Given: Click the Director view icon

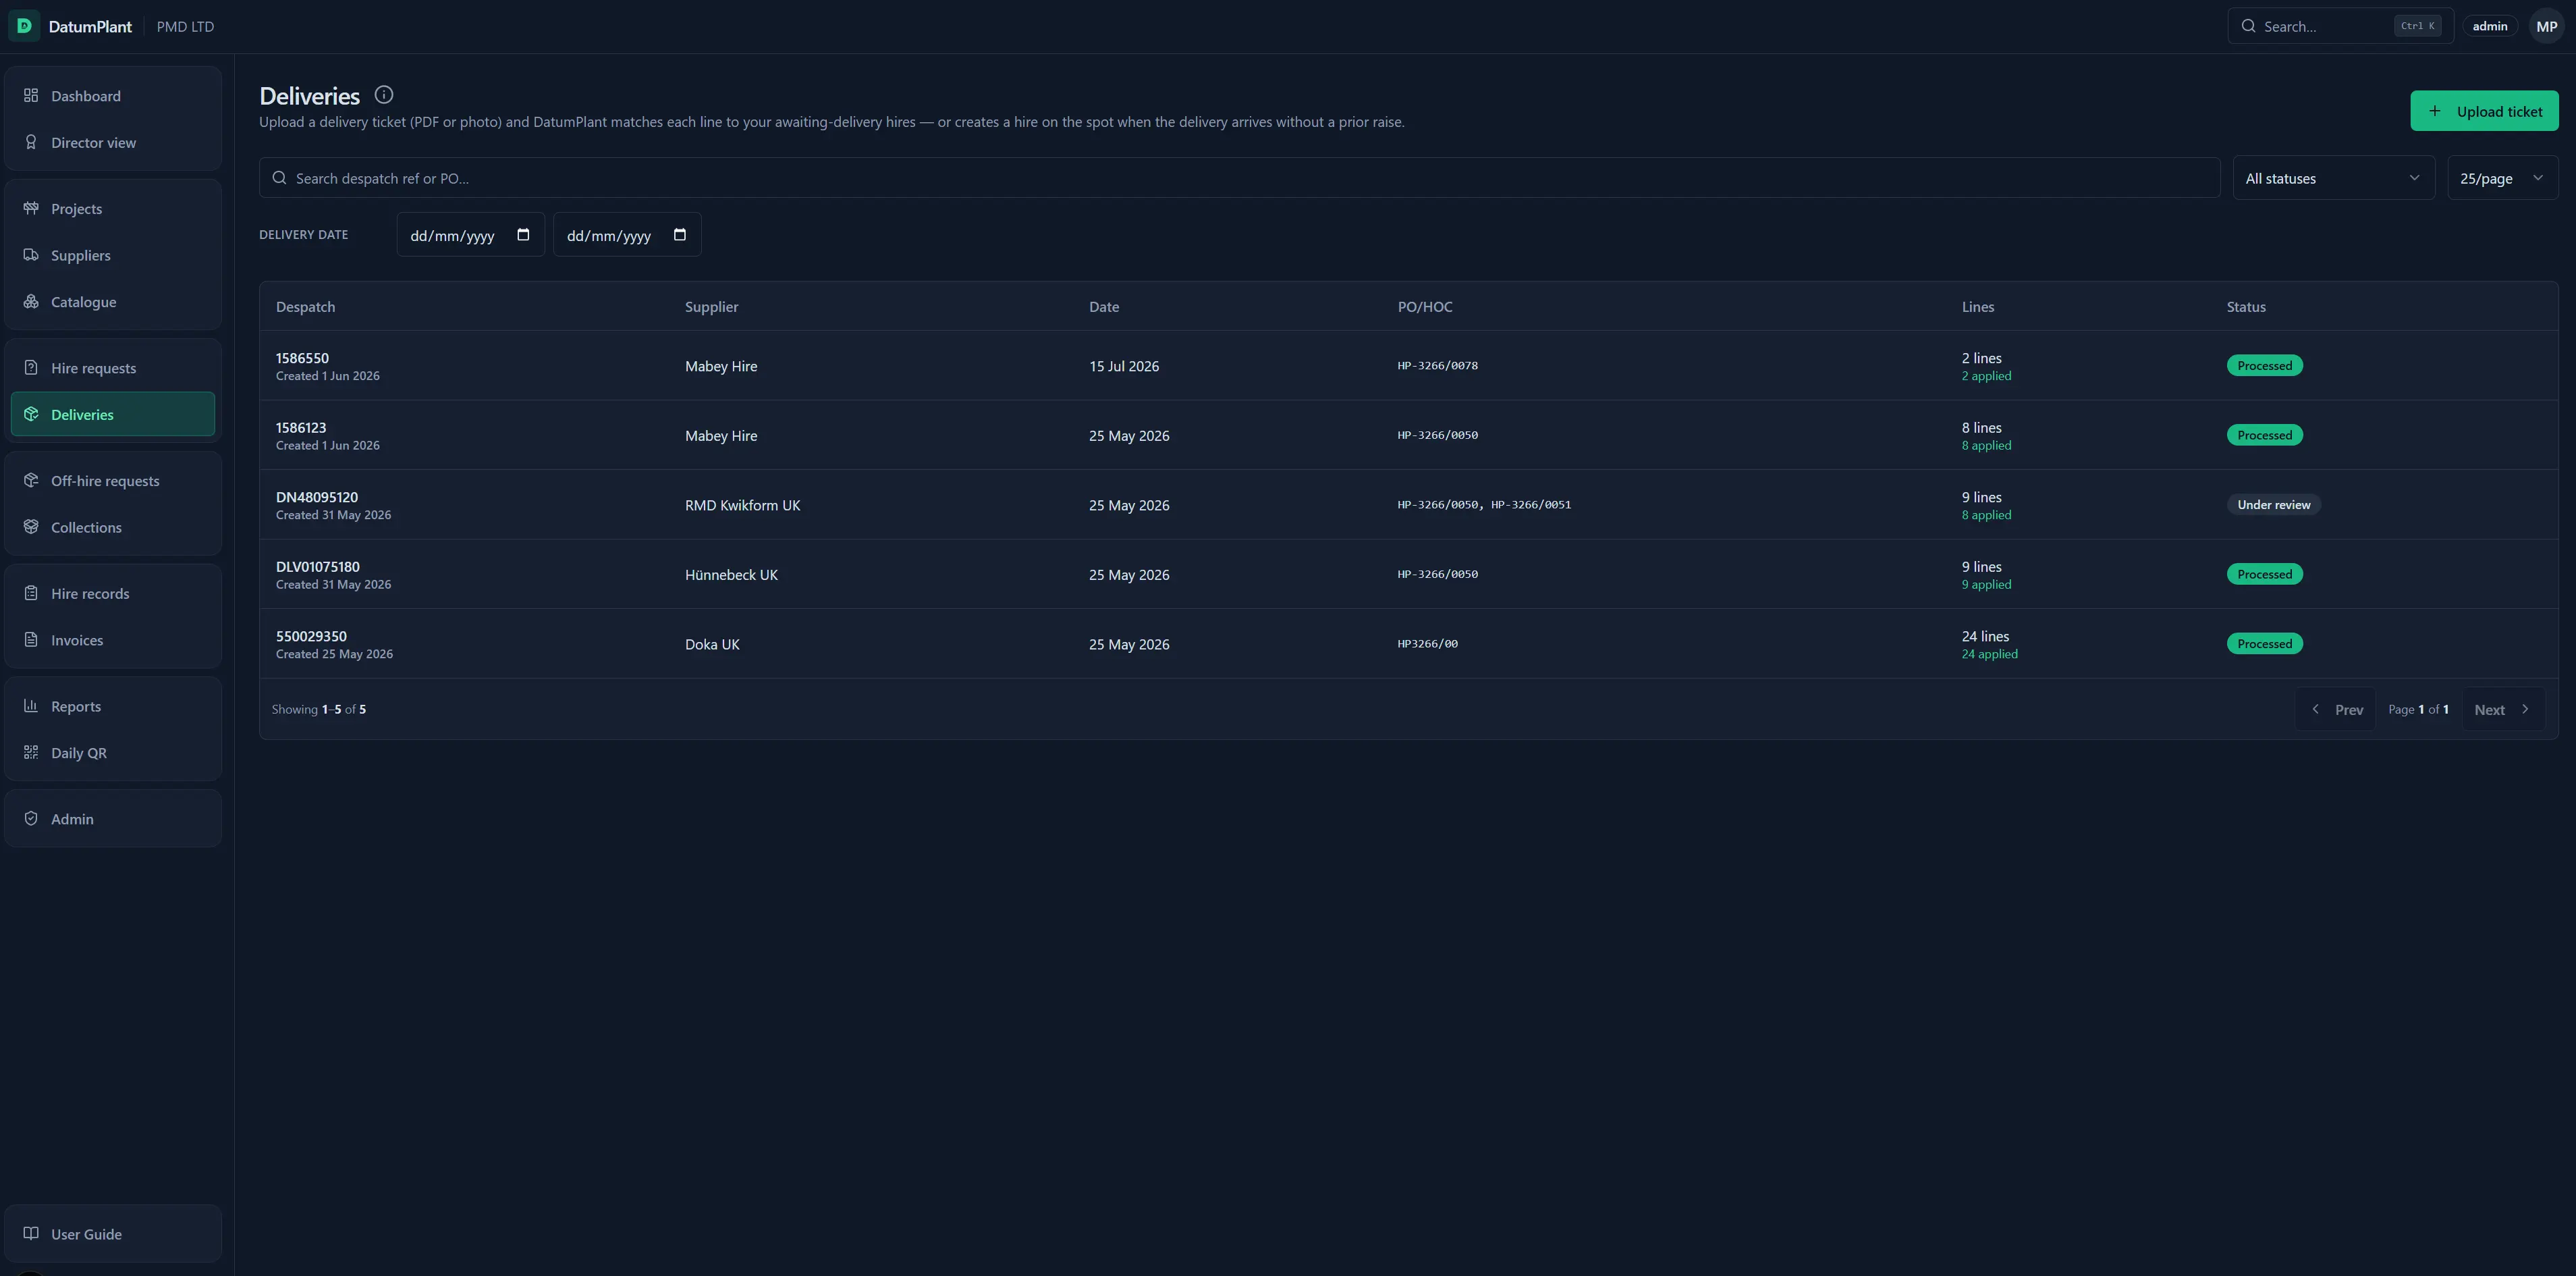Looking at the screenshot, I should point(31,142).
